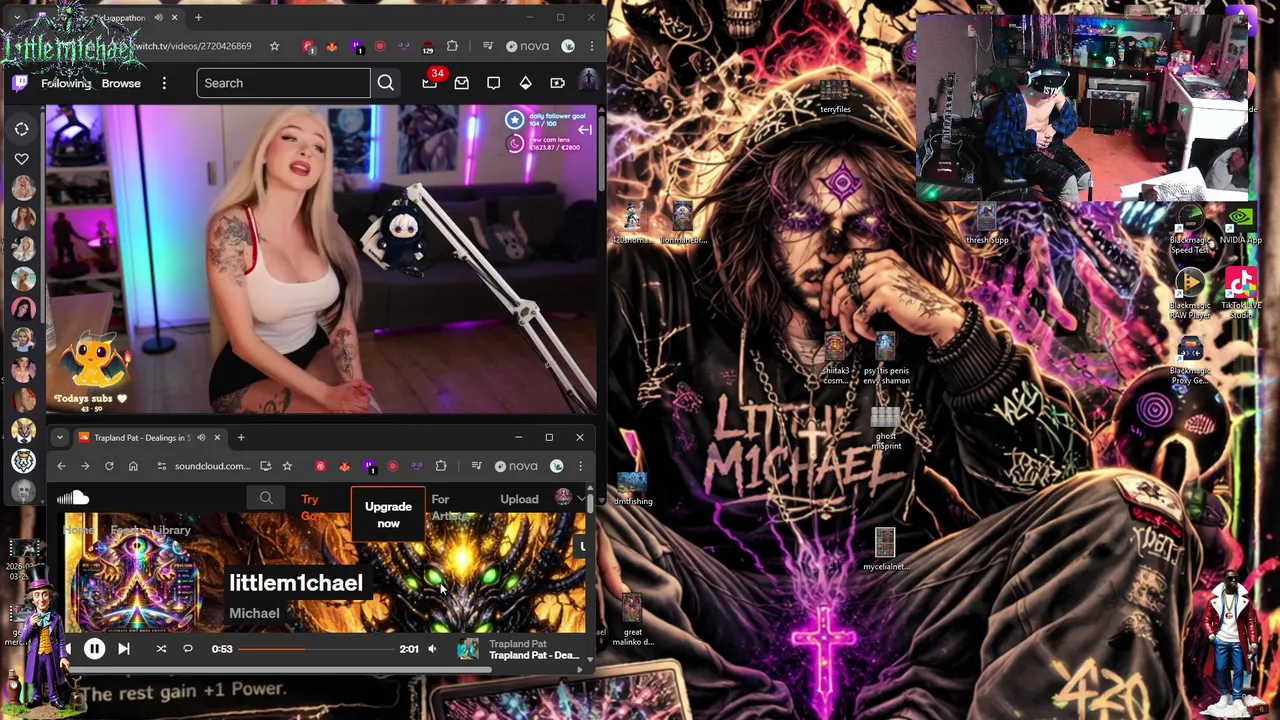Click the SoundCloud volume speaker icon
The image size is (1280, 720).
pyautogui.click(x=432, y=649)
